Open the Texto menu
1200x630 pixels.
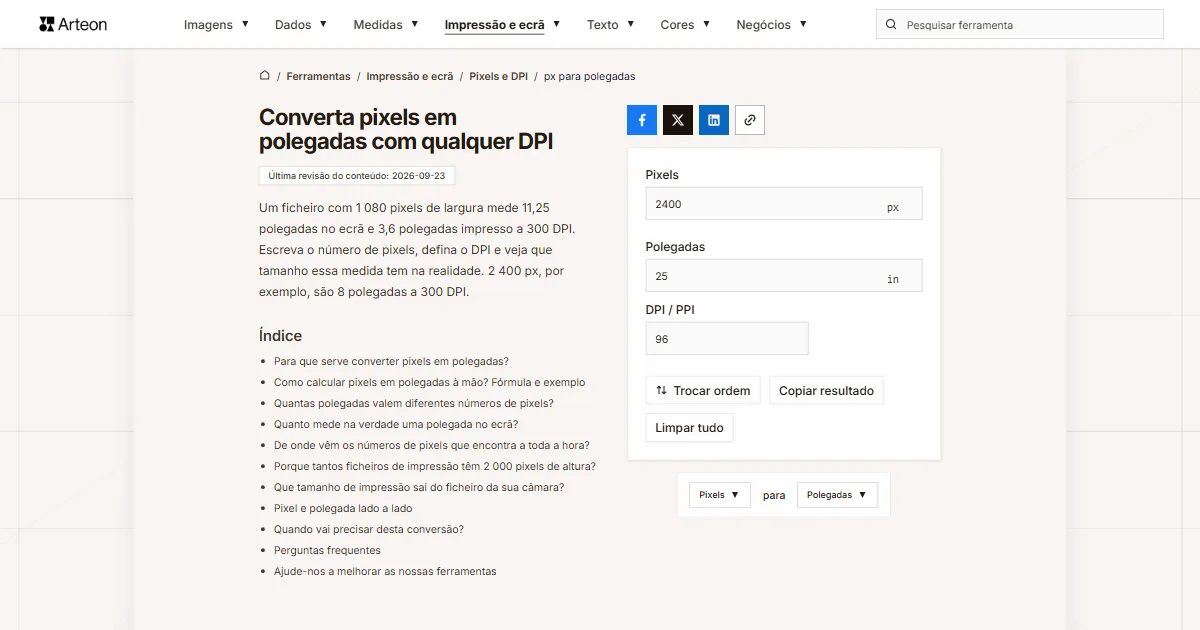pyautogui.click(x=610, y=24)
